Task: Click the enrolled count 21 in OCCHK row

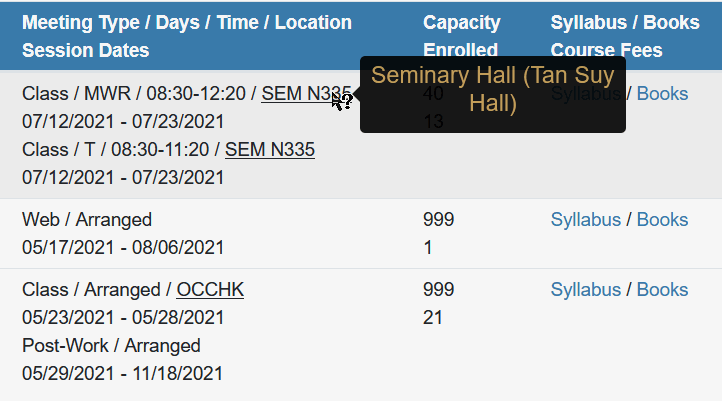Action: 432,318
